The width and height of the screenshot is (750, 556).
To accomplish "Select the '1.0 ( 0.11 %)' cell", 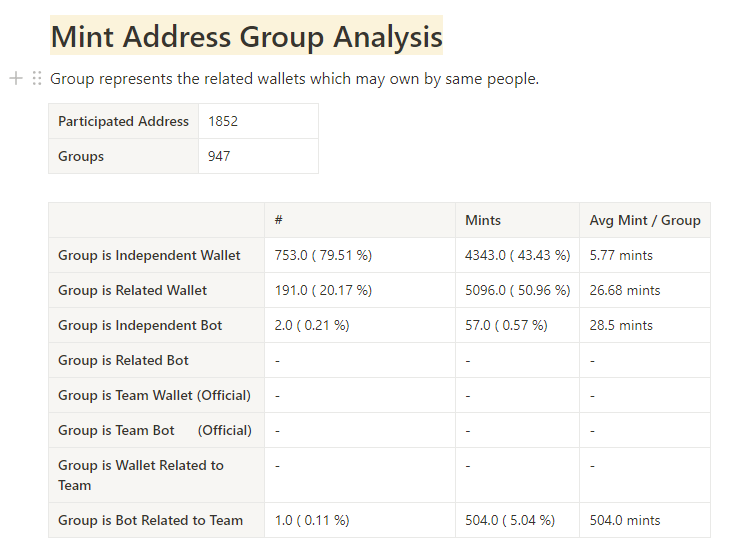I will (360, 520).
